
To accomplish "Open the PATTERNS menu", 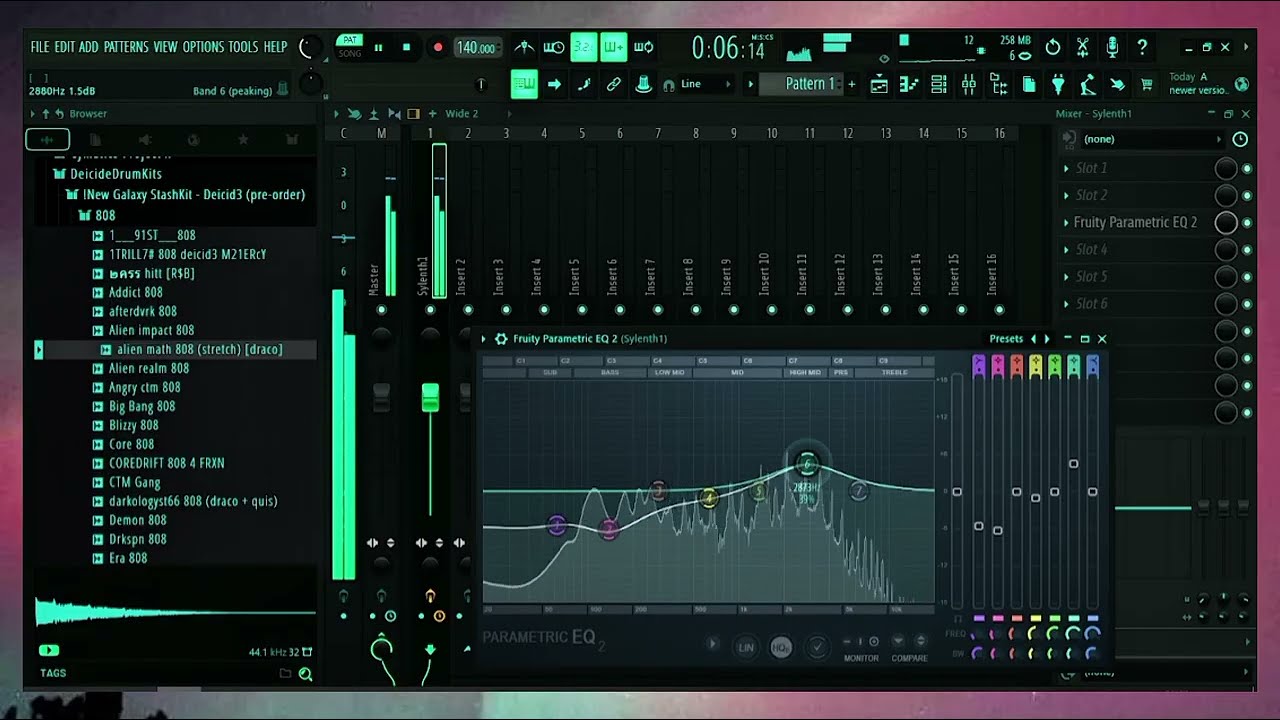I will 126,47.
